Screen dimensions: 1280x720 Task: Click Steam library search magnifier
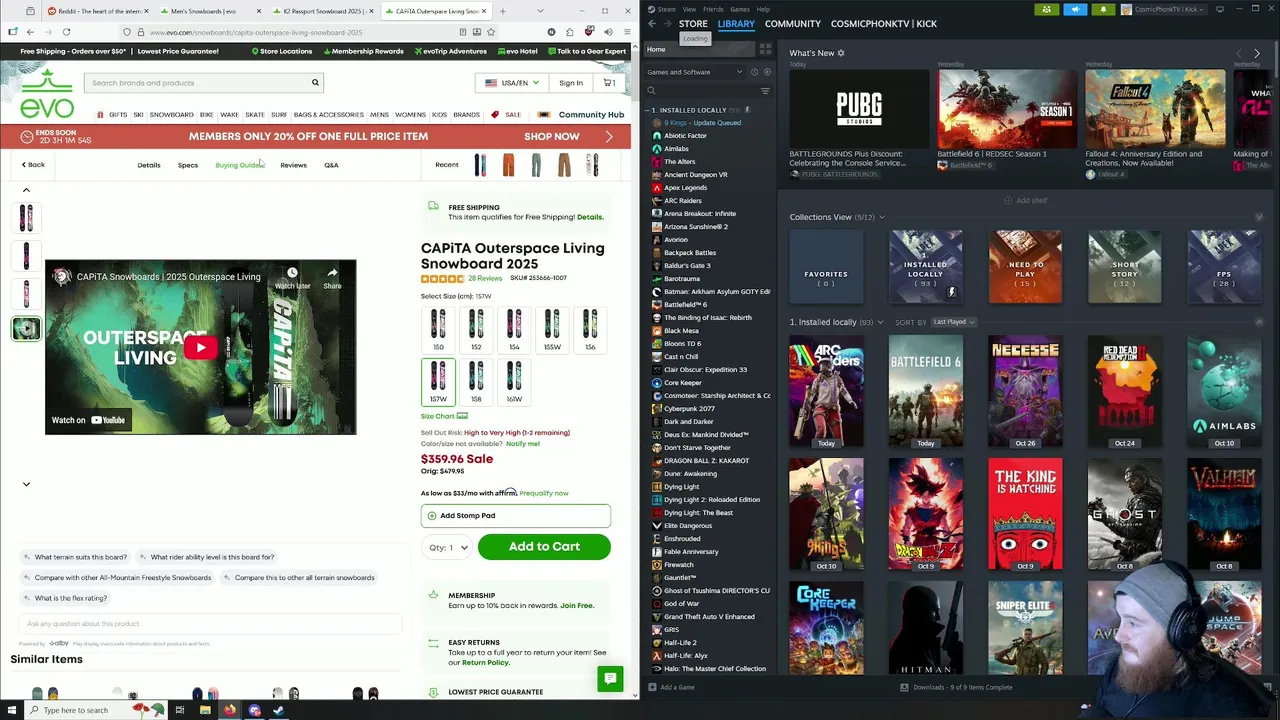coord(651,91)
